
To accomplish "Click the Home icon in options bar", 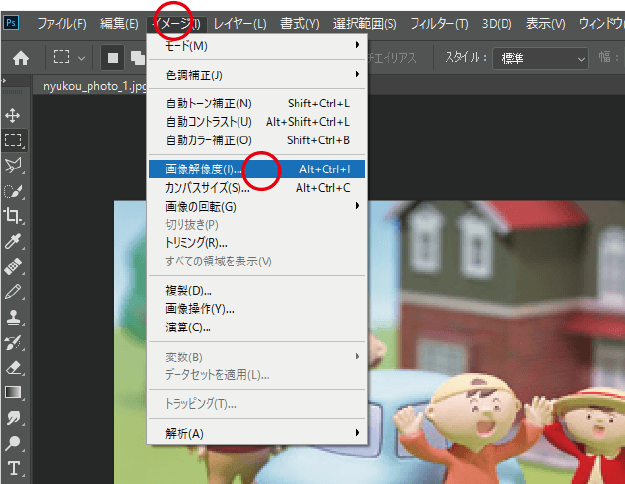I will click(21, 58).
